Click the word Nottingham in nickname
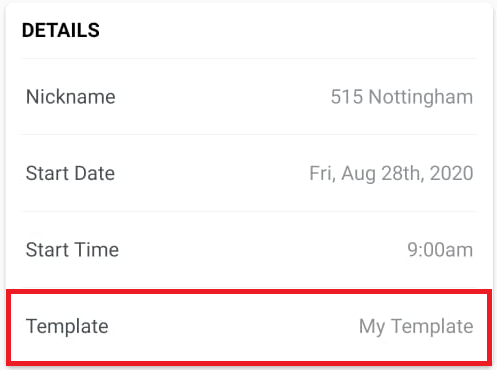 click(x=421, y=97)
